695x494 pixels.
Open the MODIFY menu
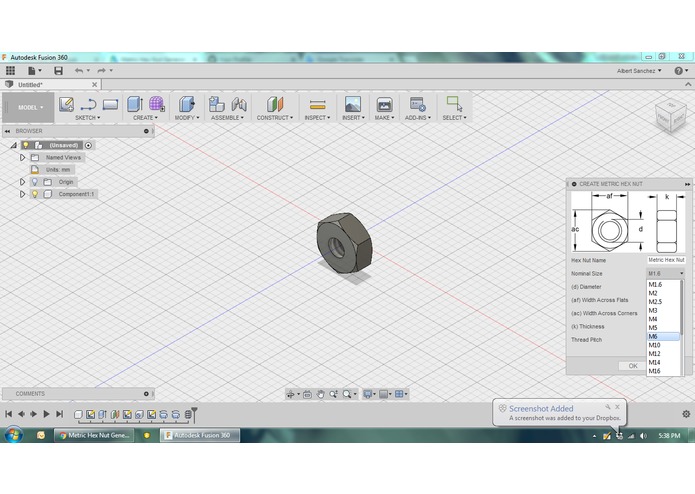[187, 118]
